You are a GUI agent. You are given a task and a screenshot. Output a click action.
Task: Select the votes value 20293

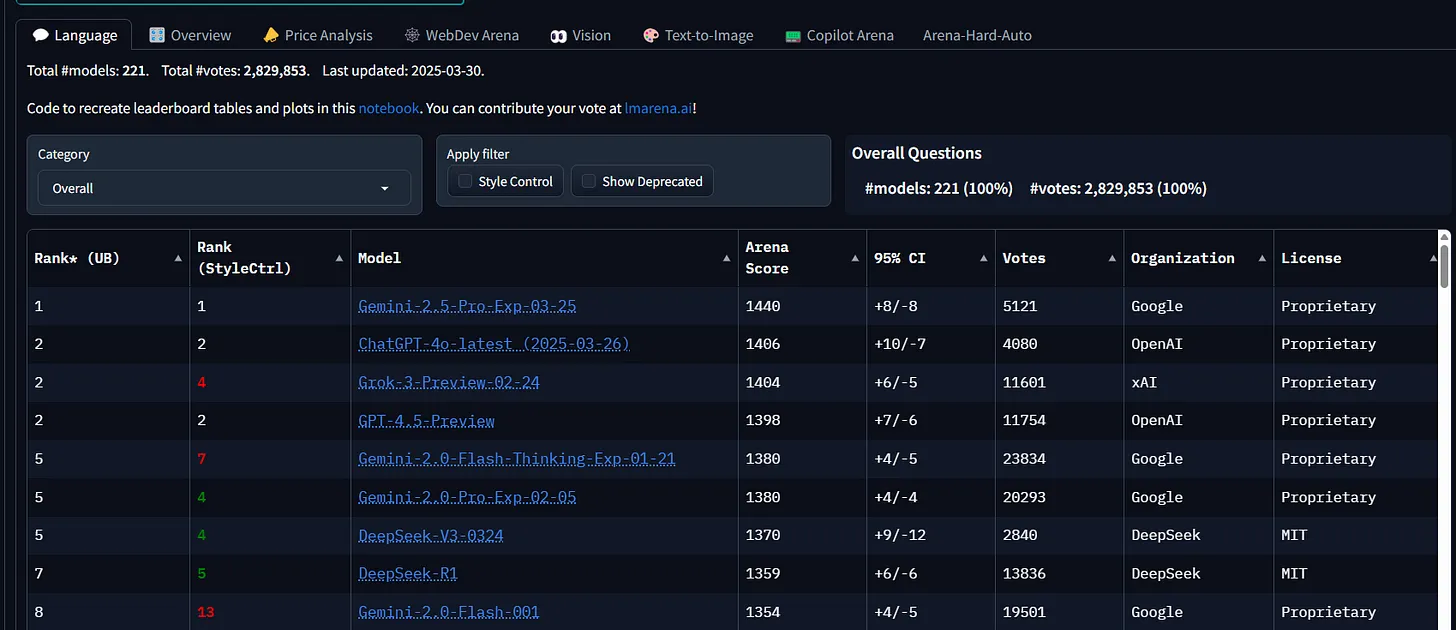1025,497
